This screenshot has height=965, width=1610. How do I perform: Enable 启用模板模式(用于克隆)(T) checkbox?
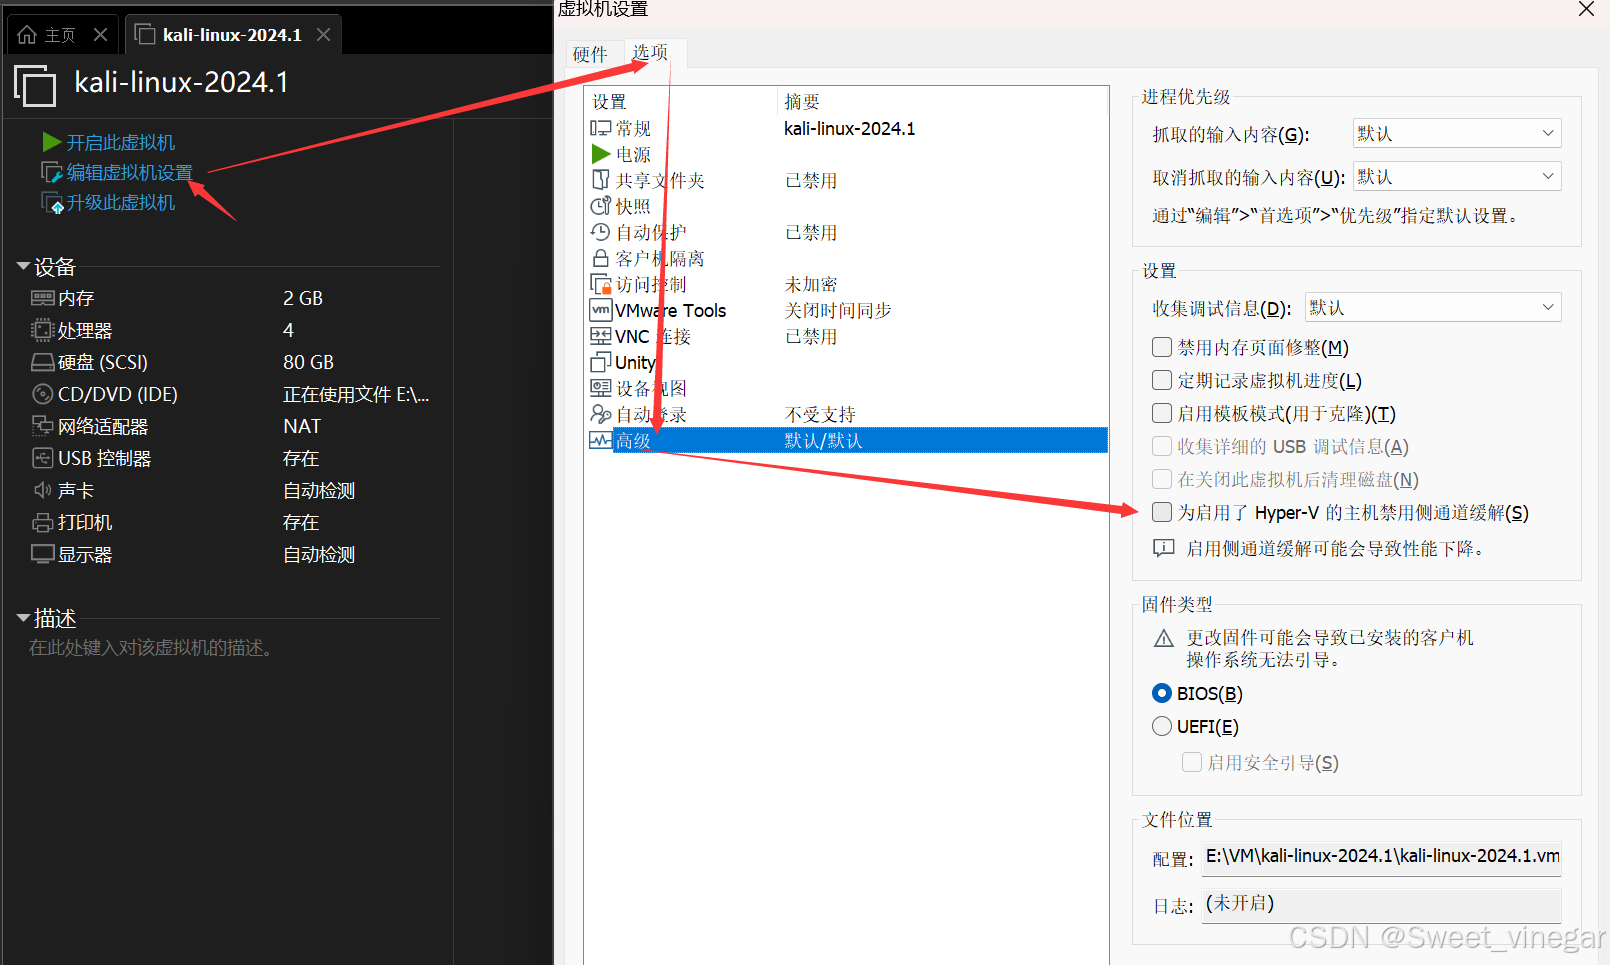click(x=1162, y=413)
